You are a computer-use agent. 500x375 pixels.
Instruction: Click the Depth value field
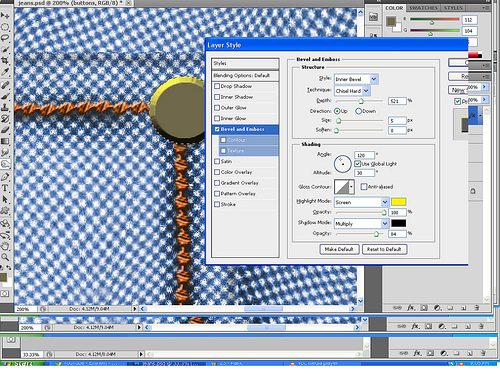[x=397, y=101]
